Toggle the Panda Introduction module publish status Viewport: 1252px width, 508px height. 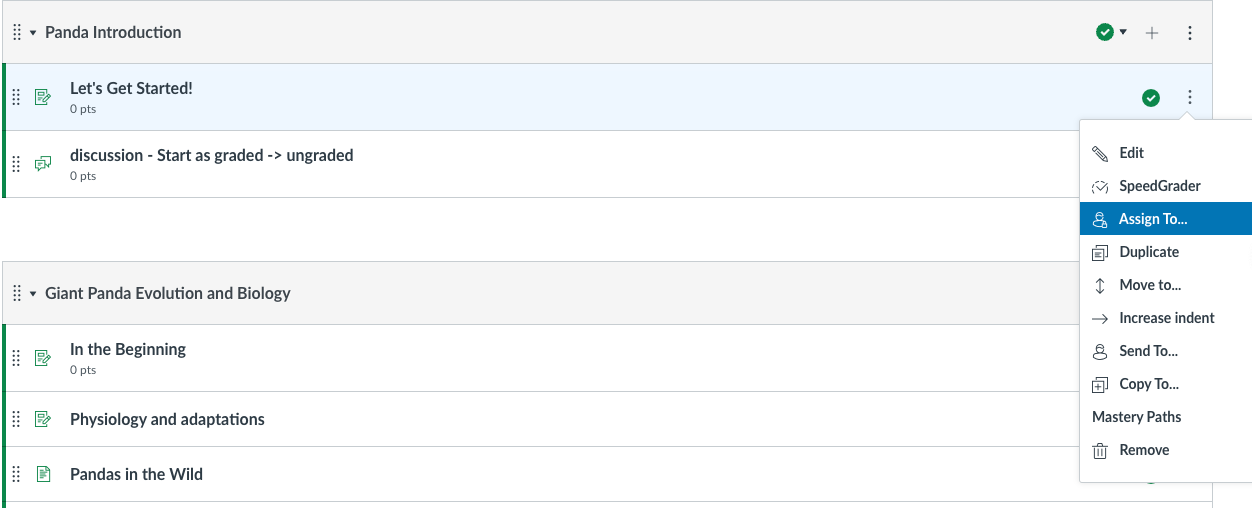[1105, 33]
